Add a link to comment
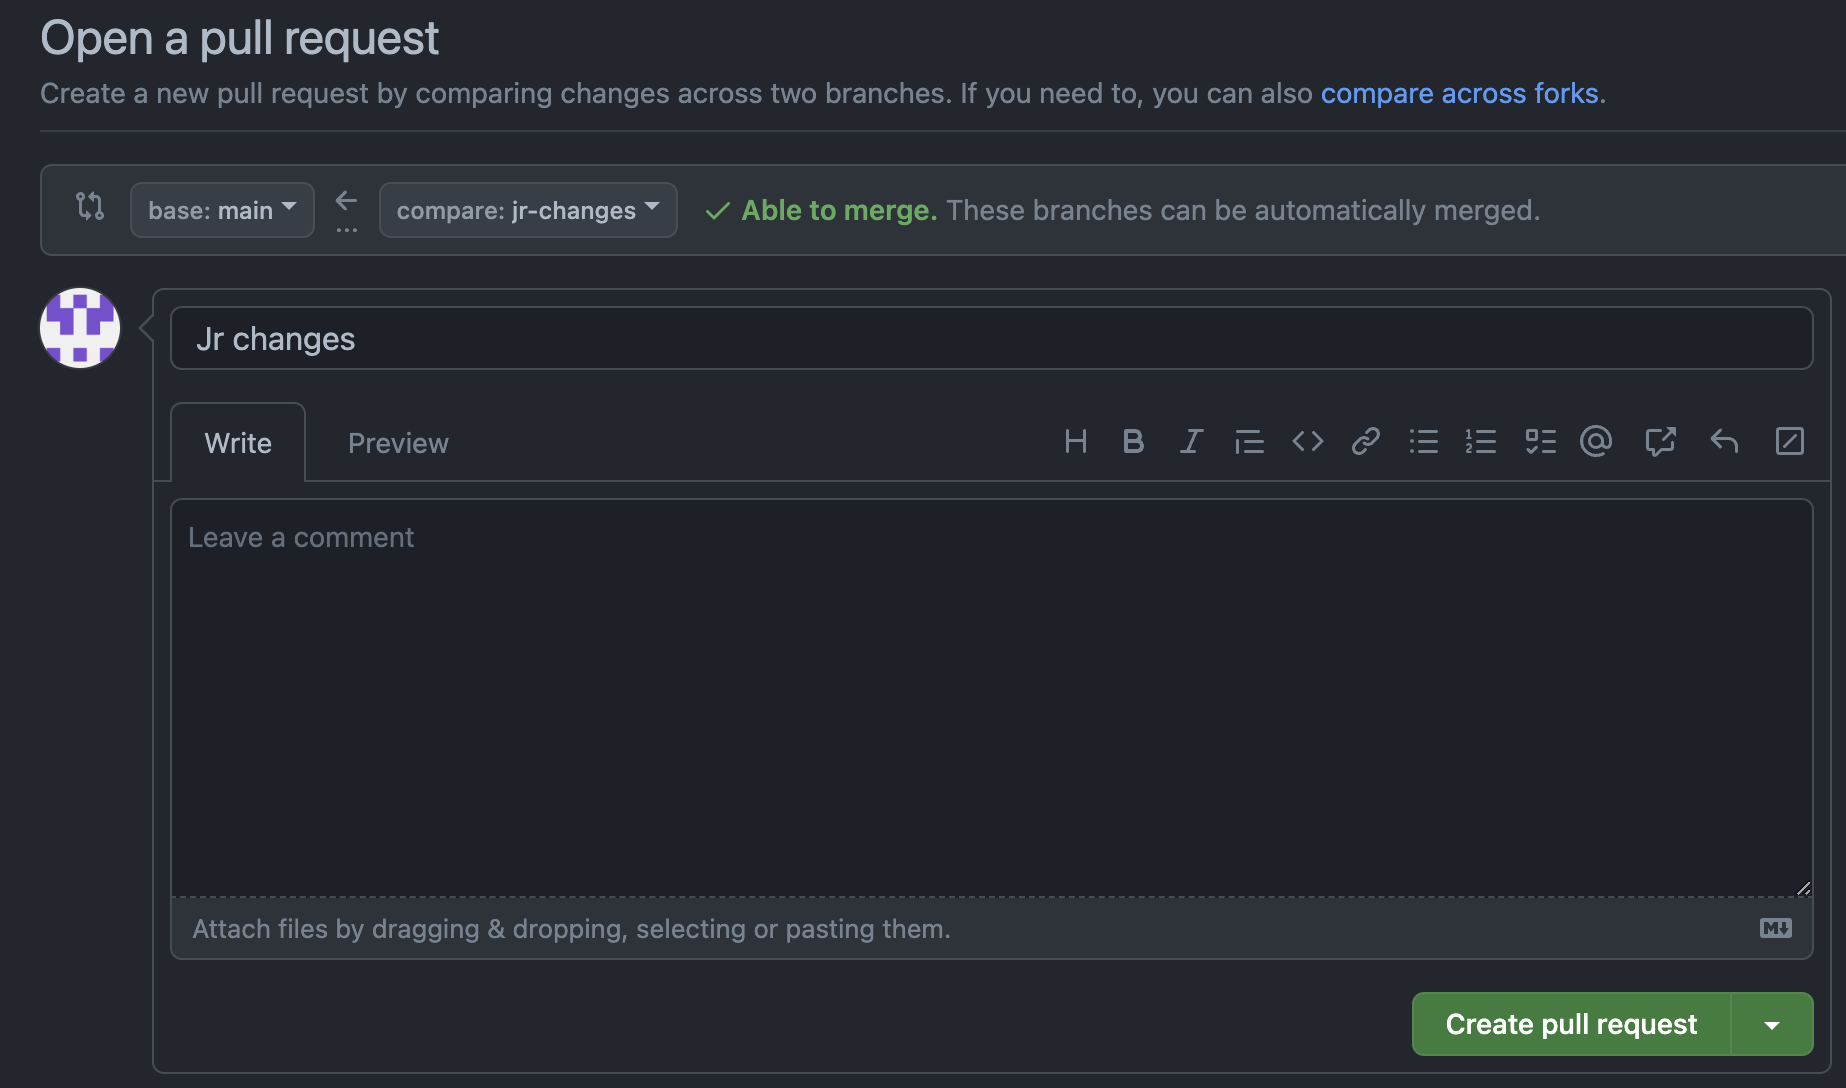The height and width of the screenshot is (1088, 1846). click(1365, 441)
